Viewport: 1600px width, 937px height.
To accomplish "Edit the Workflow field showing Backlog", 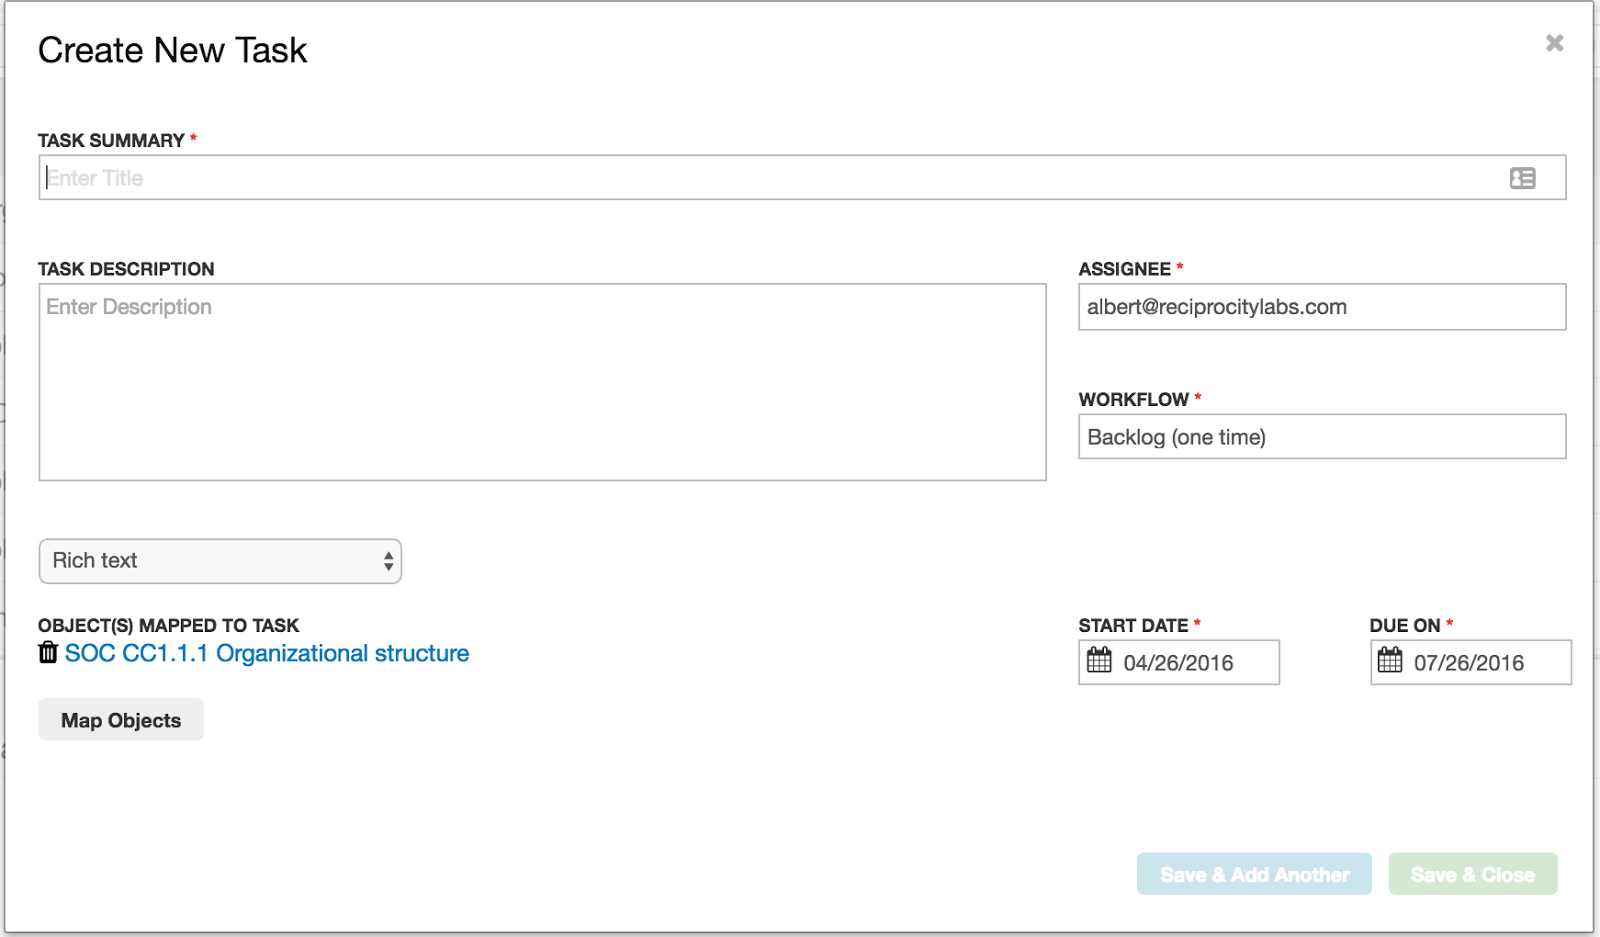I will point(1322,437).
